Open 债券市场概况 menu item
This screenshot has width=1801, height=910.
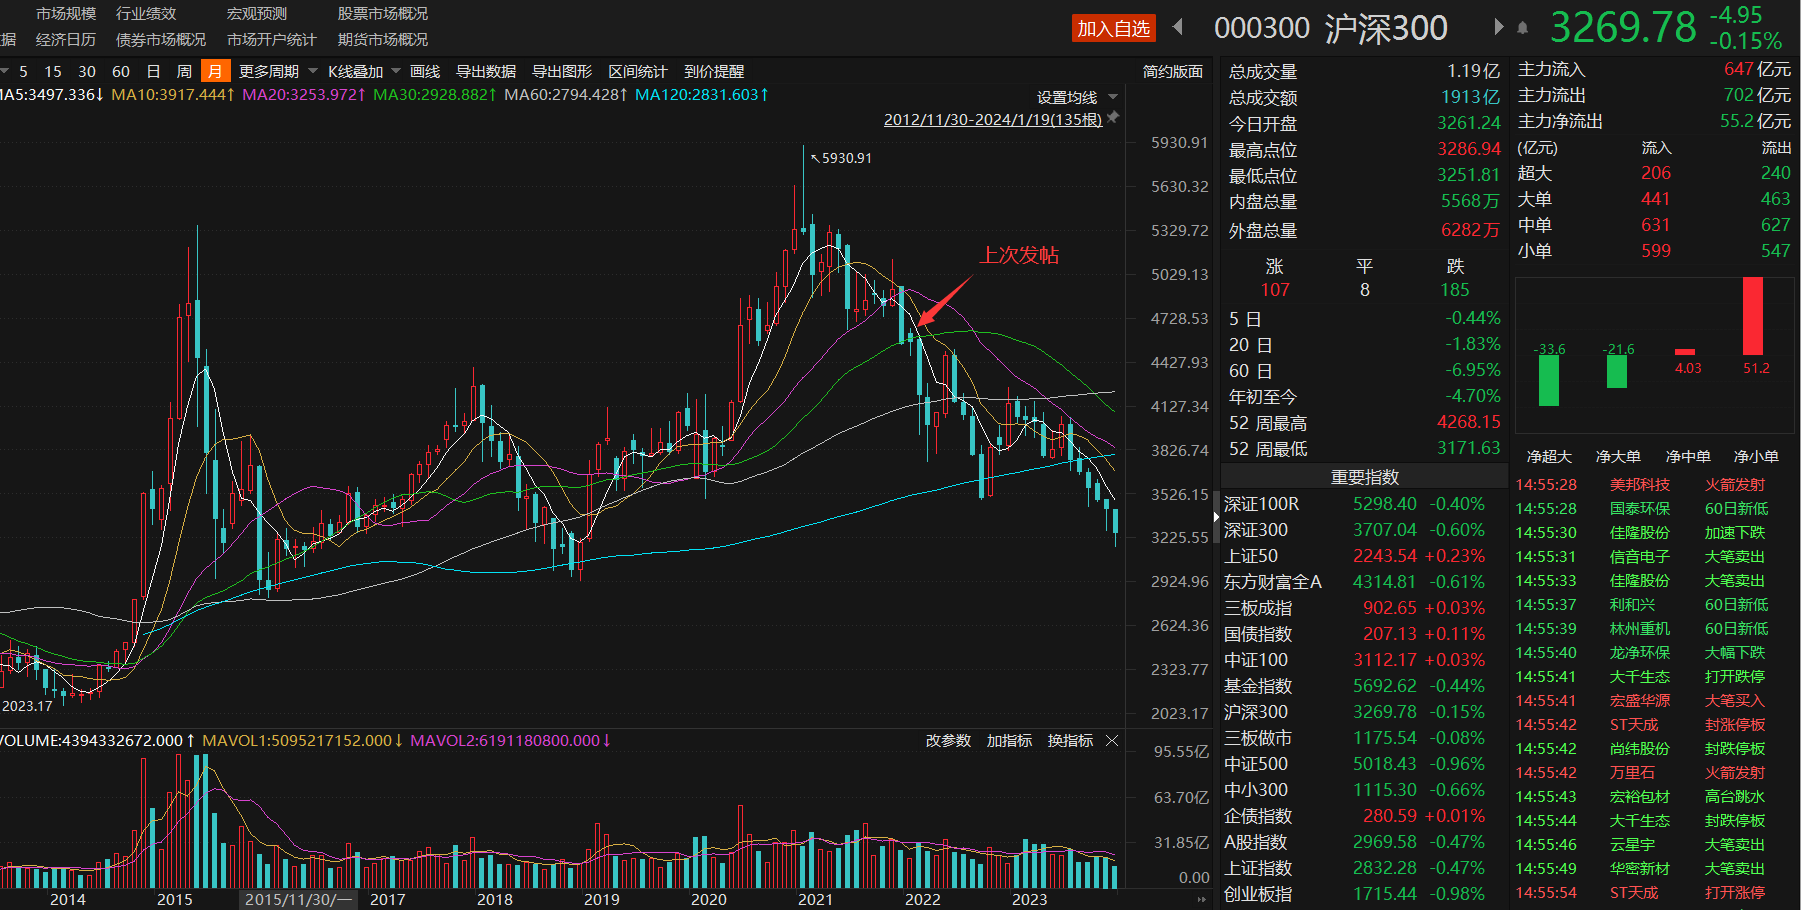click(x=161, y=39)
